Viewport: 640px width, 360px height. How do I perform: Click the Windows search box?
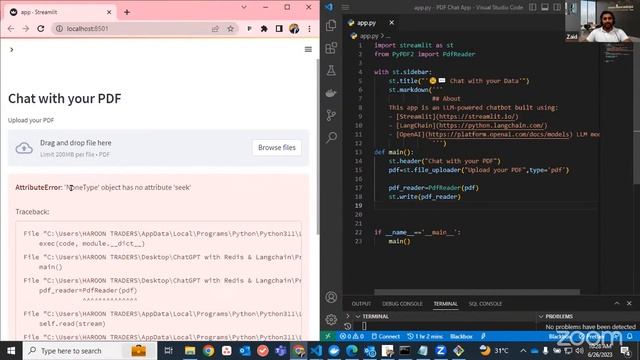coord(90,351)
